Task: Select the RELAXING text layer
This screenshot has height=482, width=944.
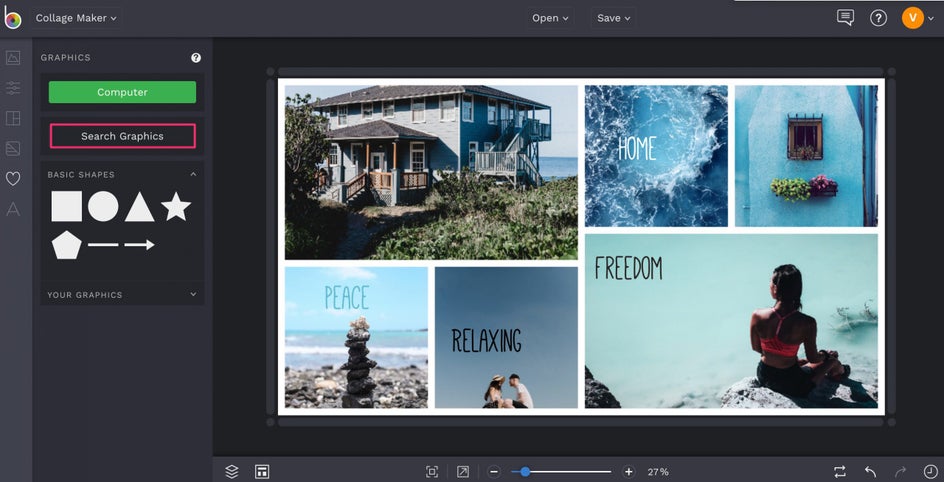Action: pos(486,341)
